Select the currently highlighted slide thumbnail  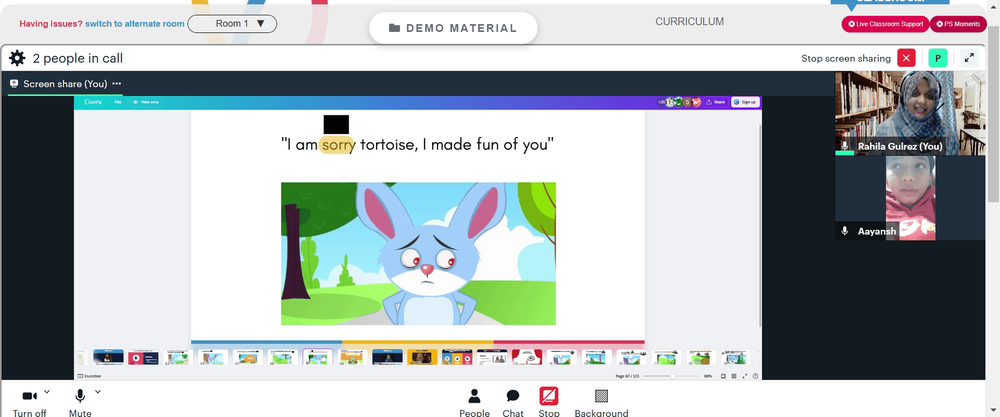coord(318,357)
